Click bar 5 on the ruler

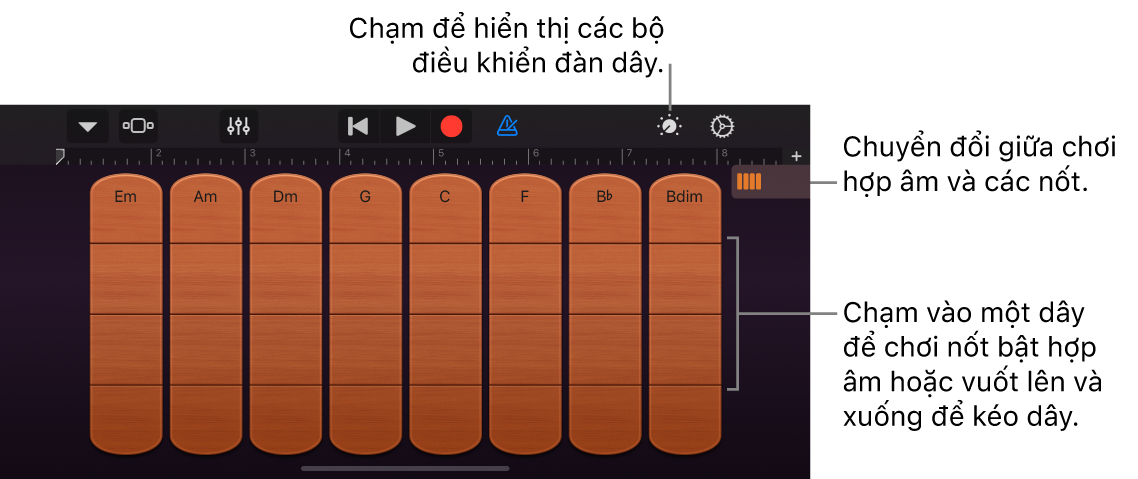[x=440, y=155]
